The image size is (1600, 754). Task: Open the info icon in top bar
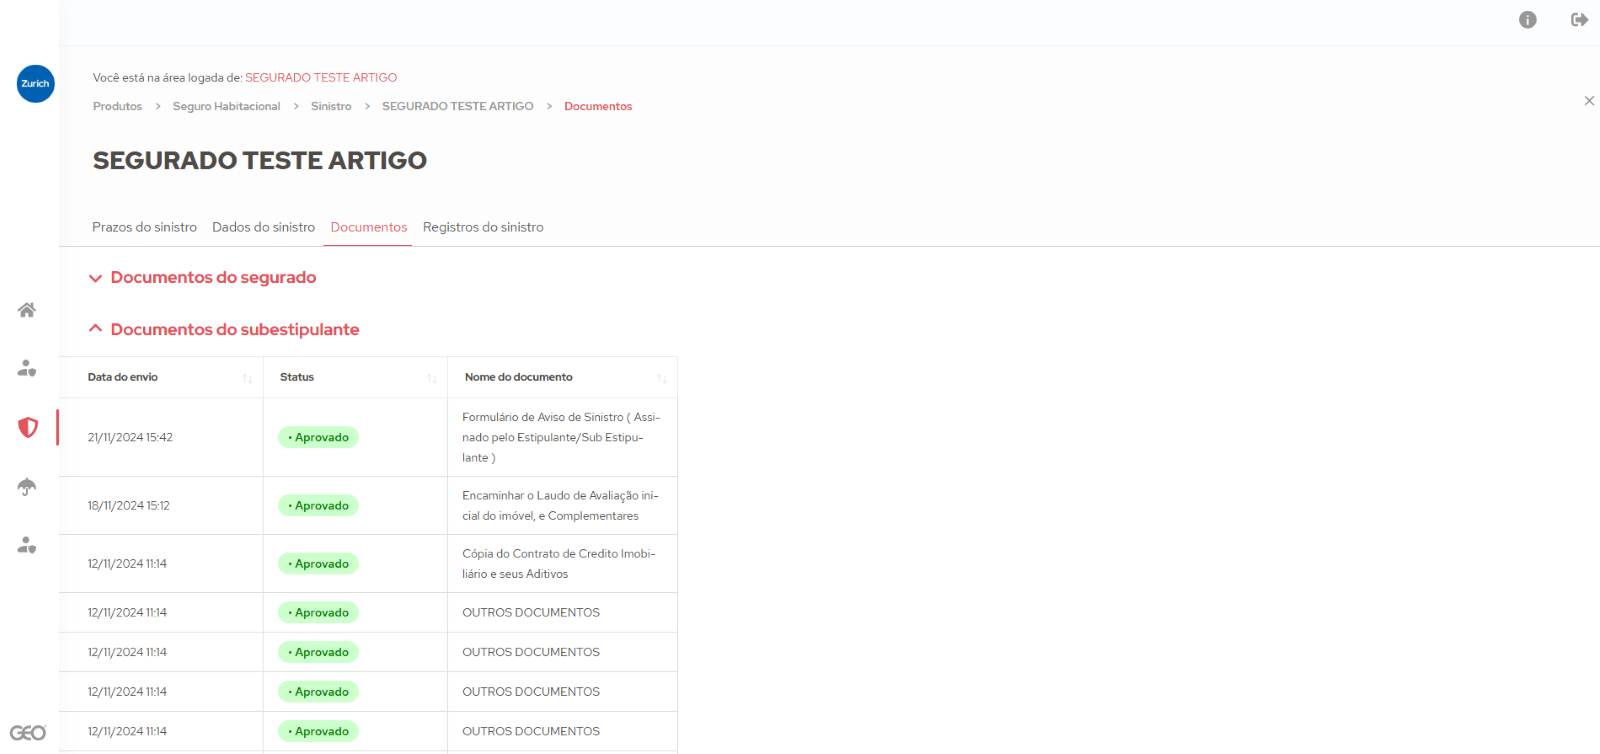click(1527, 20)
